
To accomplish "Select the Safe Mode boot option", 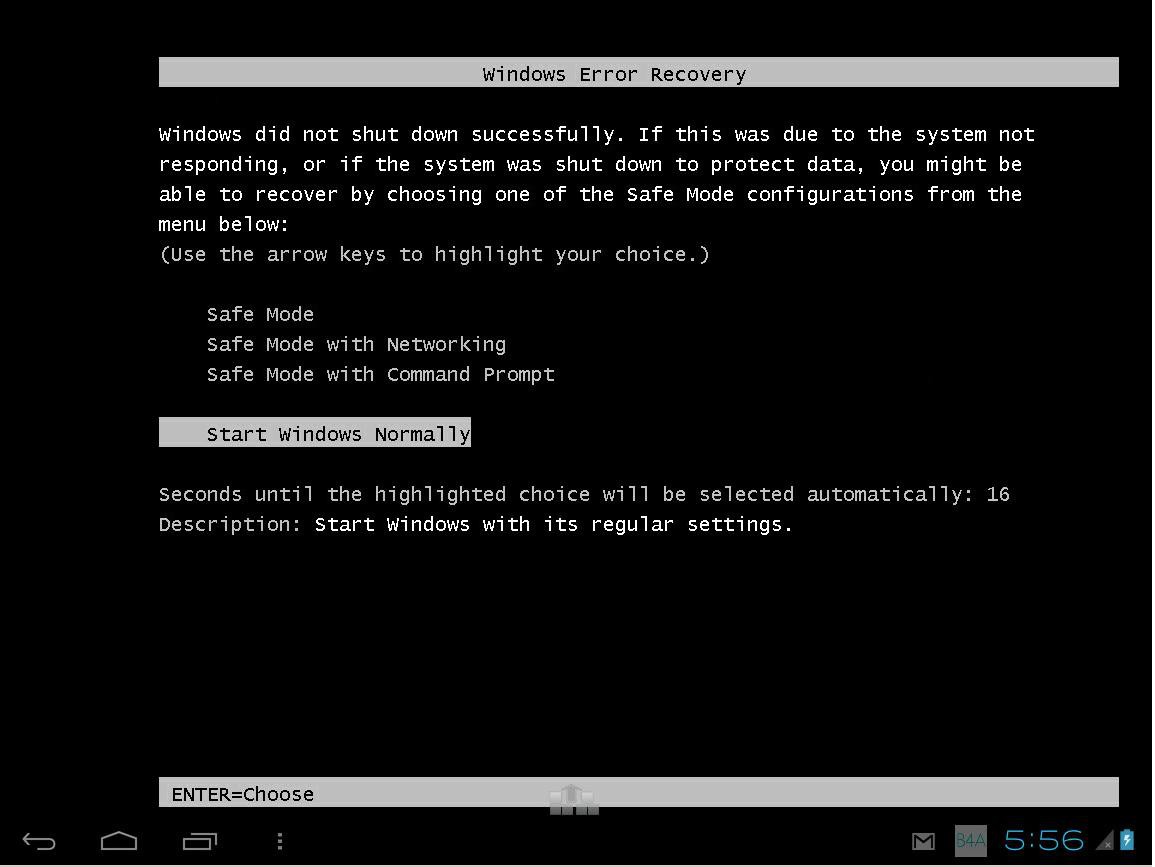I will pos(260,315).
